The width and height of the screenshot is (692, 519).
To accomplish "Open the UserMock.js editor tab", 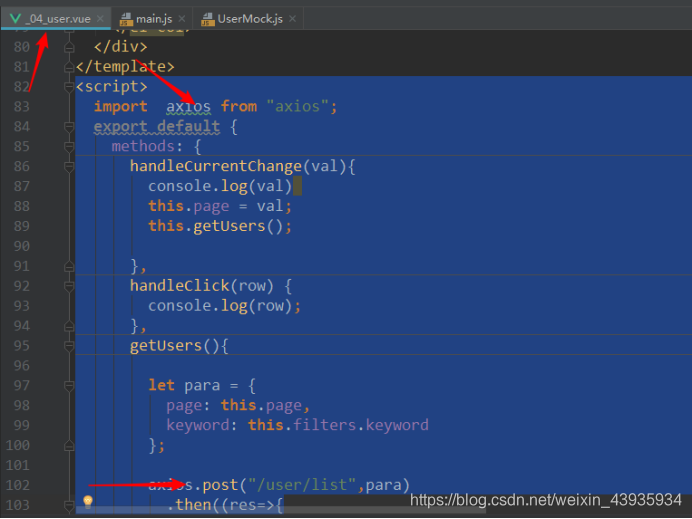I will click(x=250, y=19).
